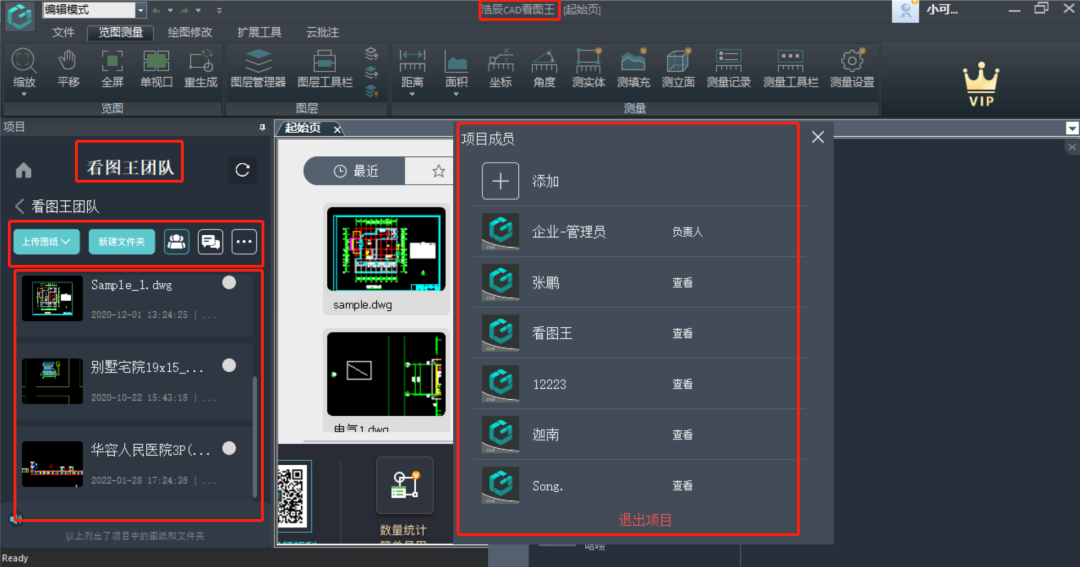
Task: Pin the 项目 panel
Action: click(x=262, y=127)
